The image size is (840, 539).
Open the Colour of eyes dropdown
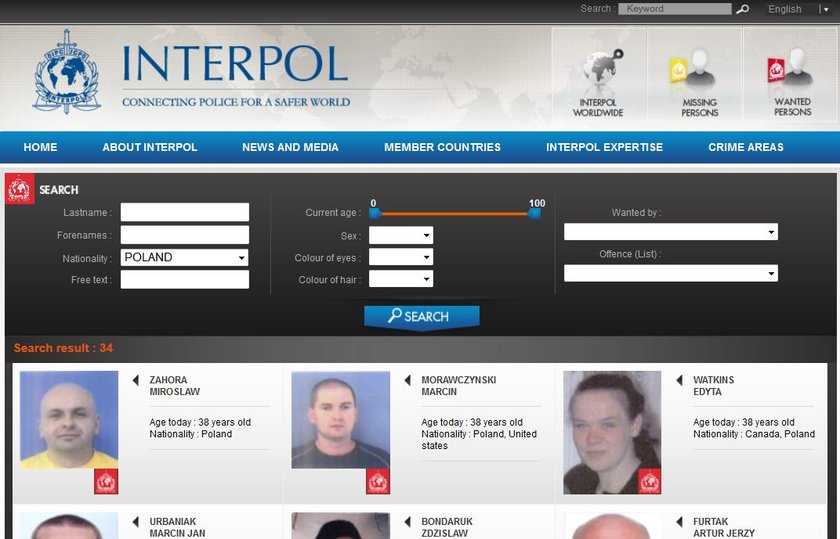[x=401, y=257]
